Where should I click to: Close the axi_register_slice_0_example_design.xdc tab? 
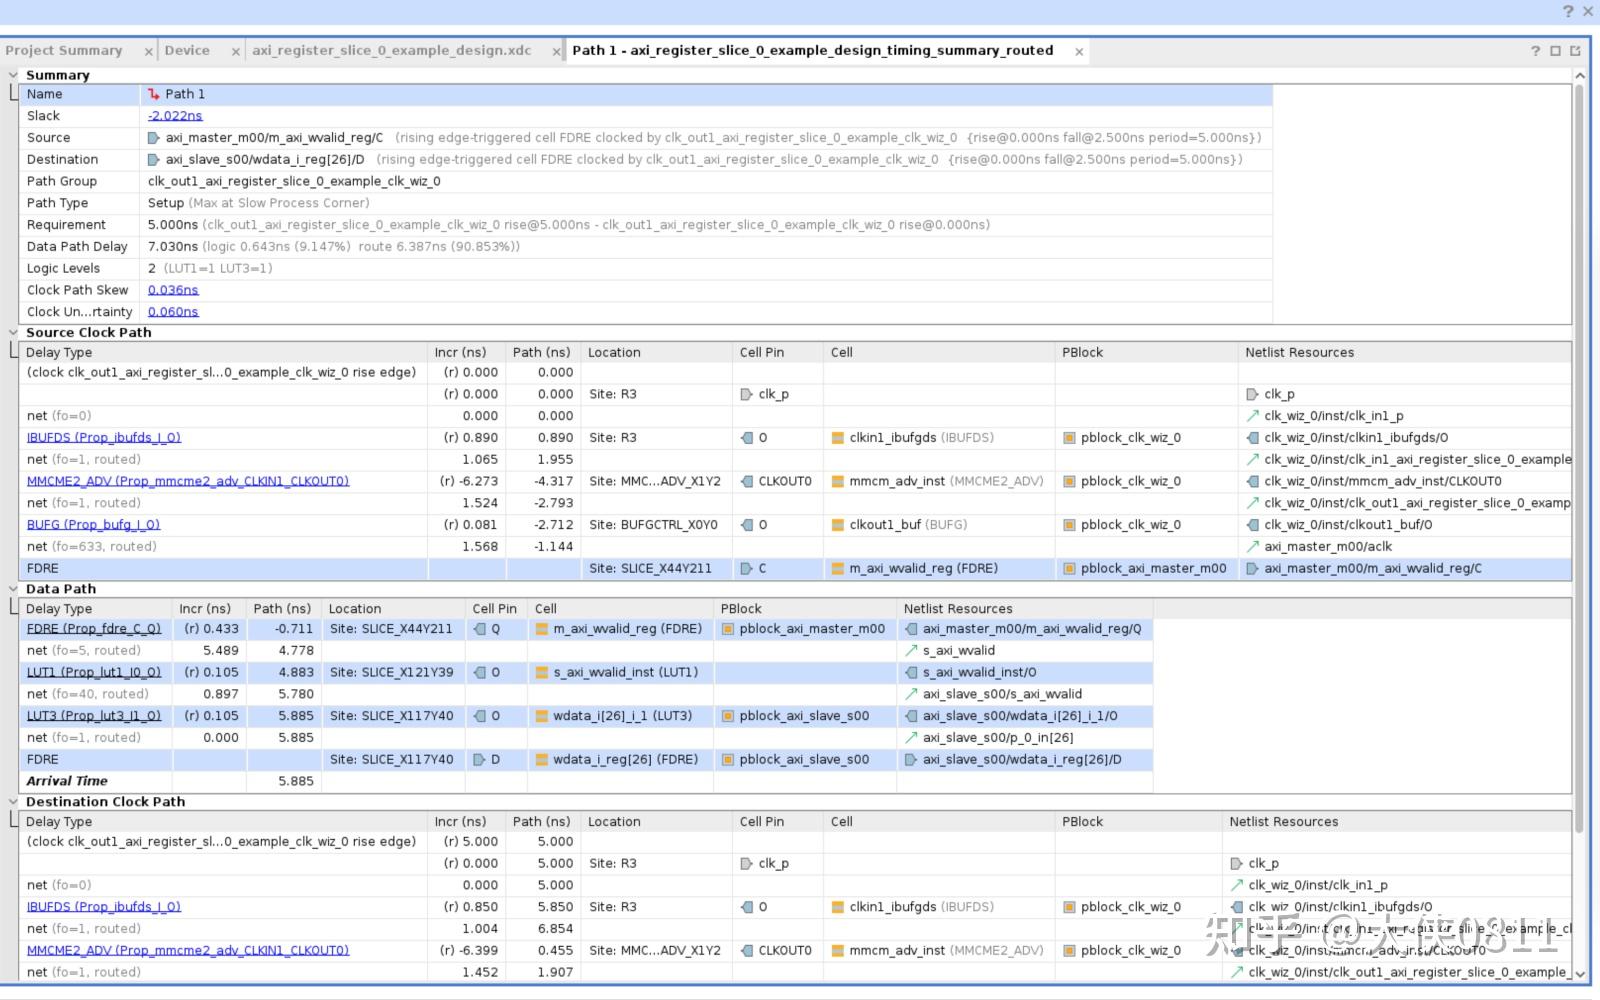pos(557,52)
